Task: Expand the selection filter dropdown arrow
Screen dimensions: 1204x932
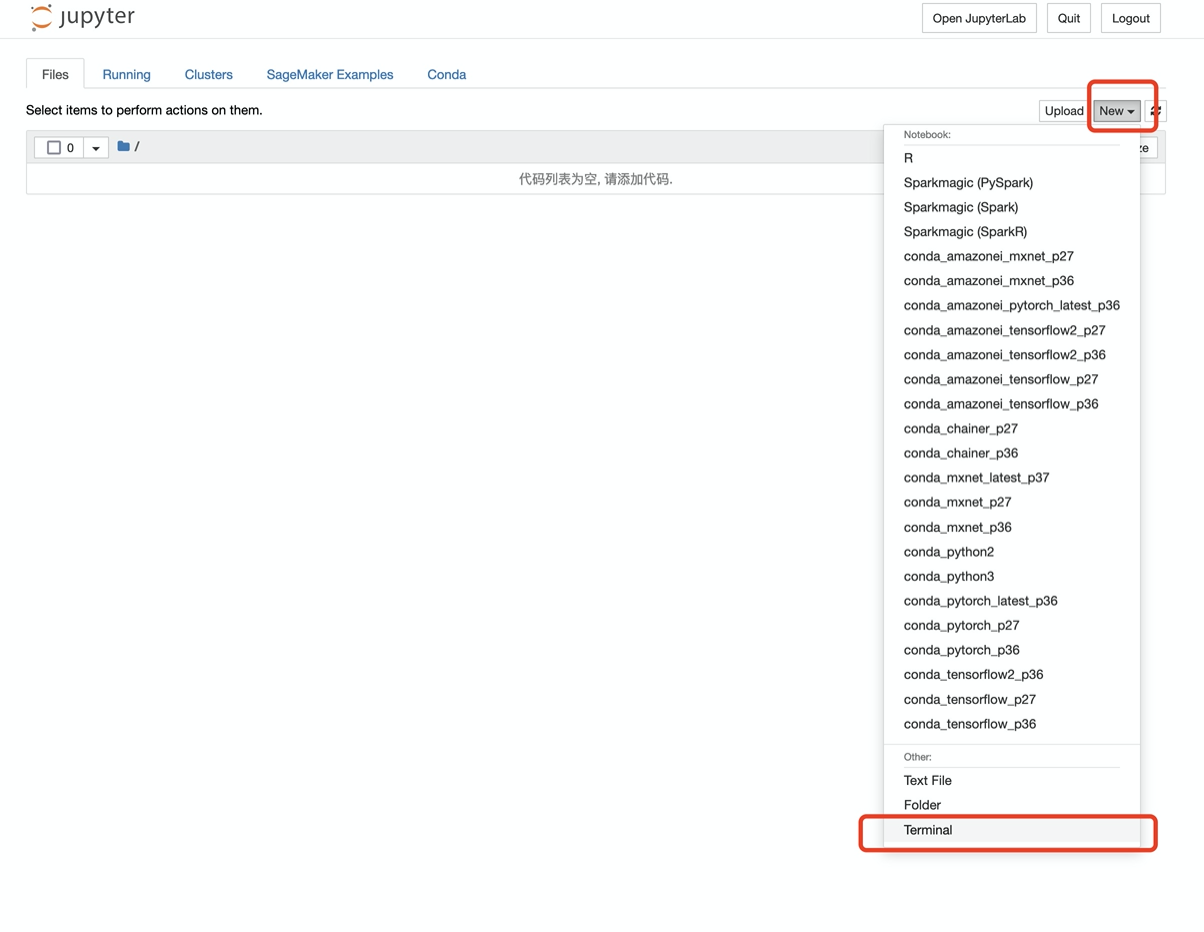Action: click(x=96, y=148)
